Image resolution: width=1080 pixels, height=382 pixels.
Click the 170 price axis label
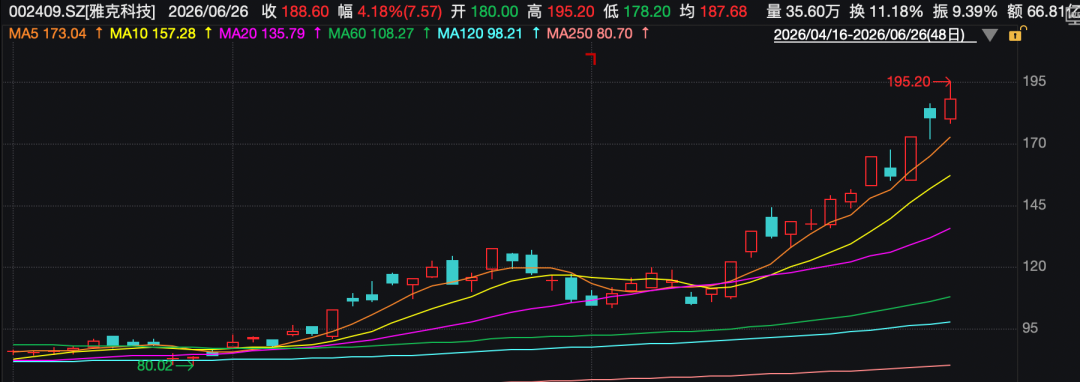(x=1036, y=143)
